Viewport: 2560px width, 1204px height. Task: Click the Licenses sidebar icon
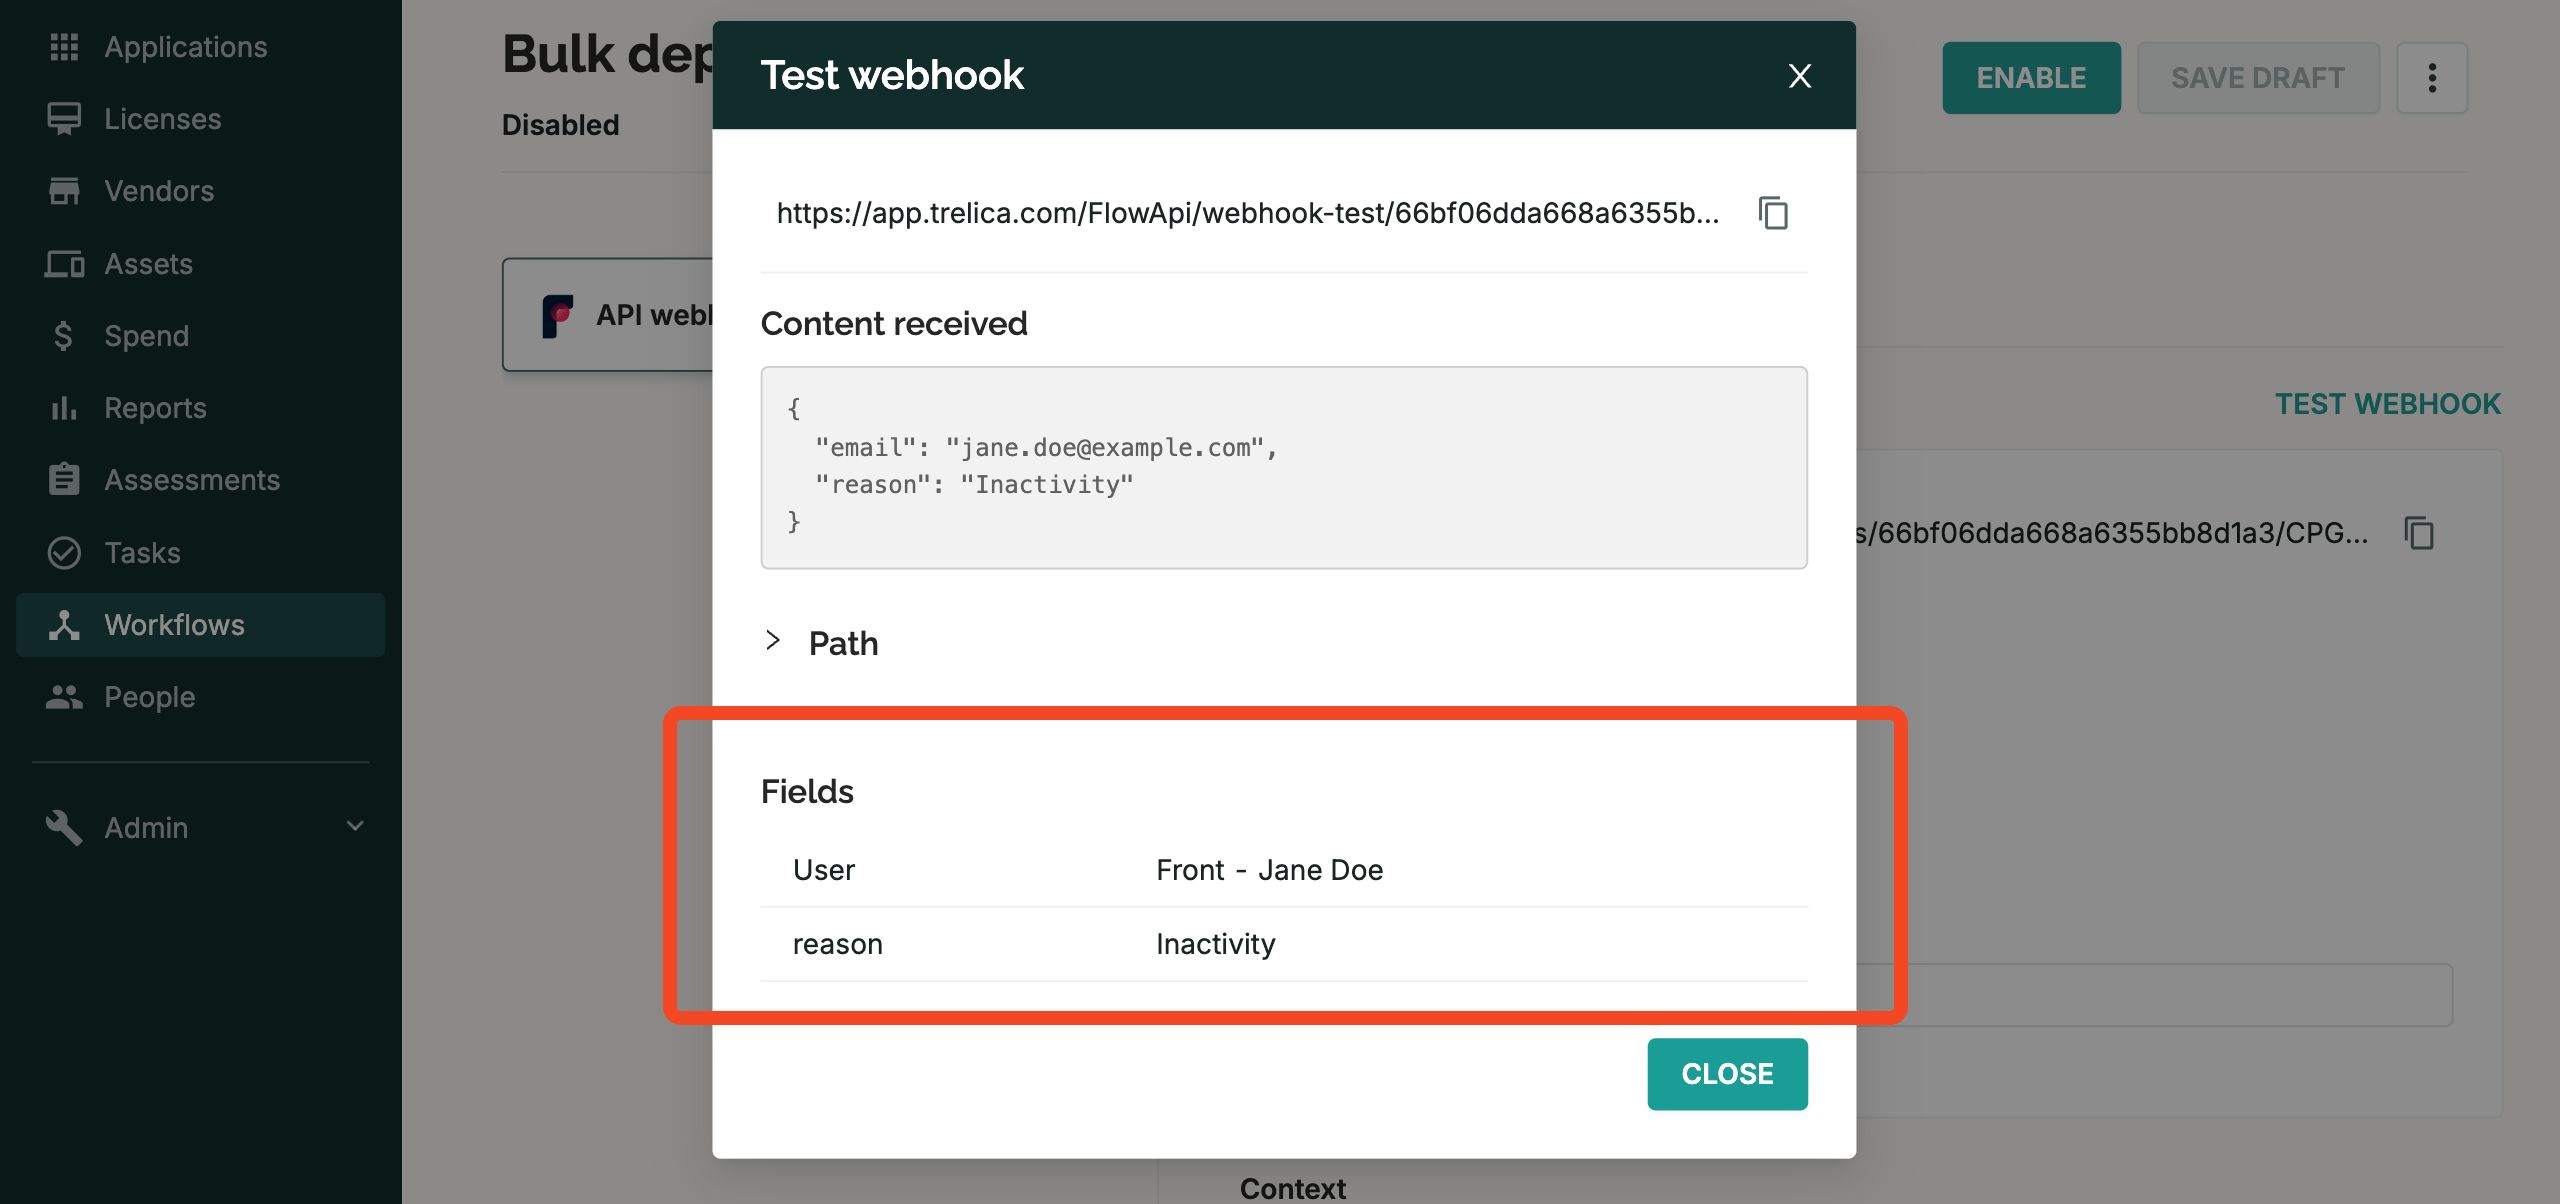click(64, 119)
